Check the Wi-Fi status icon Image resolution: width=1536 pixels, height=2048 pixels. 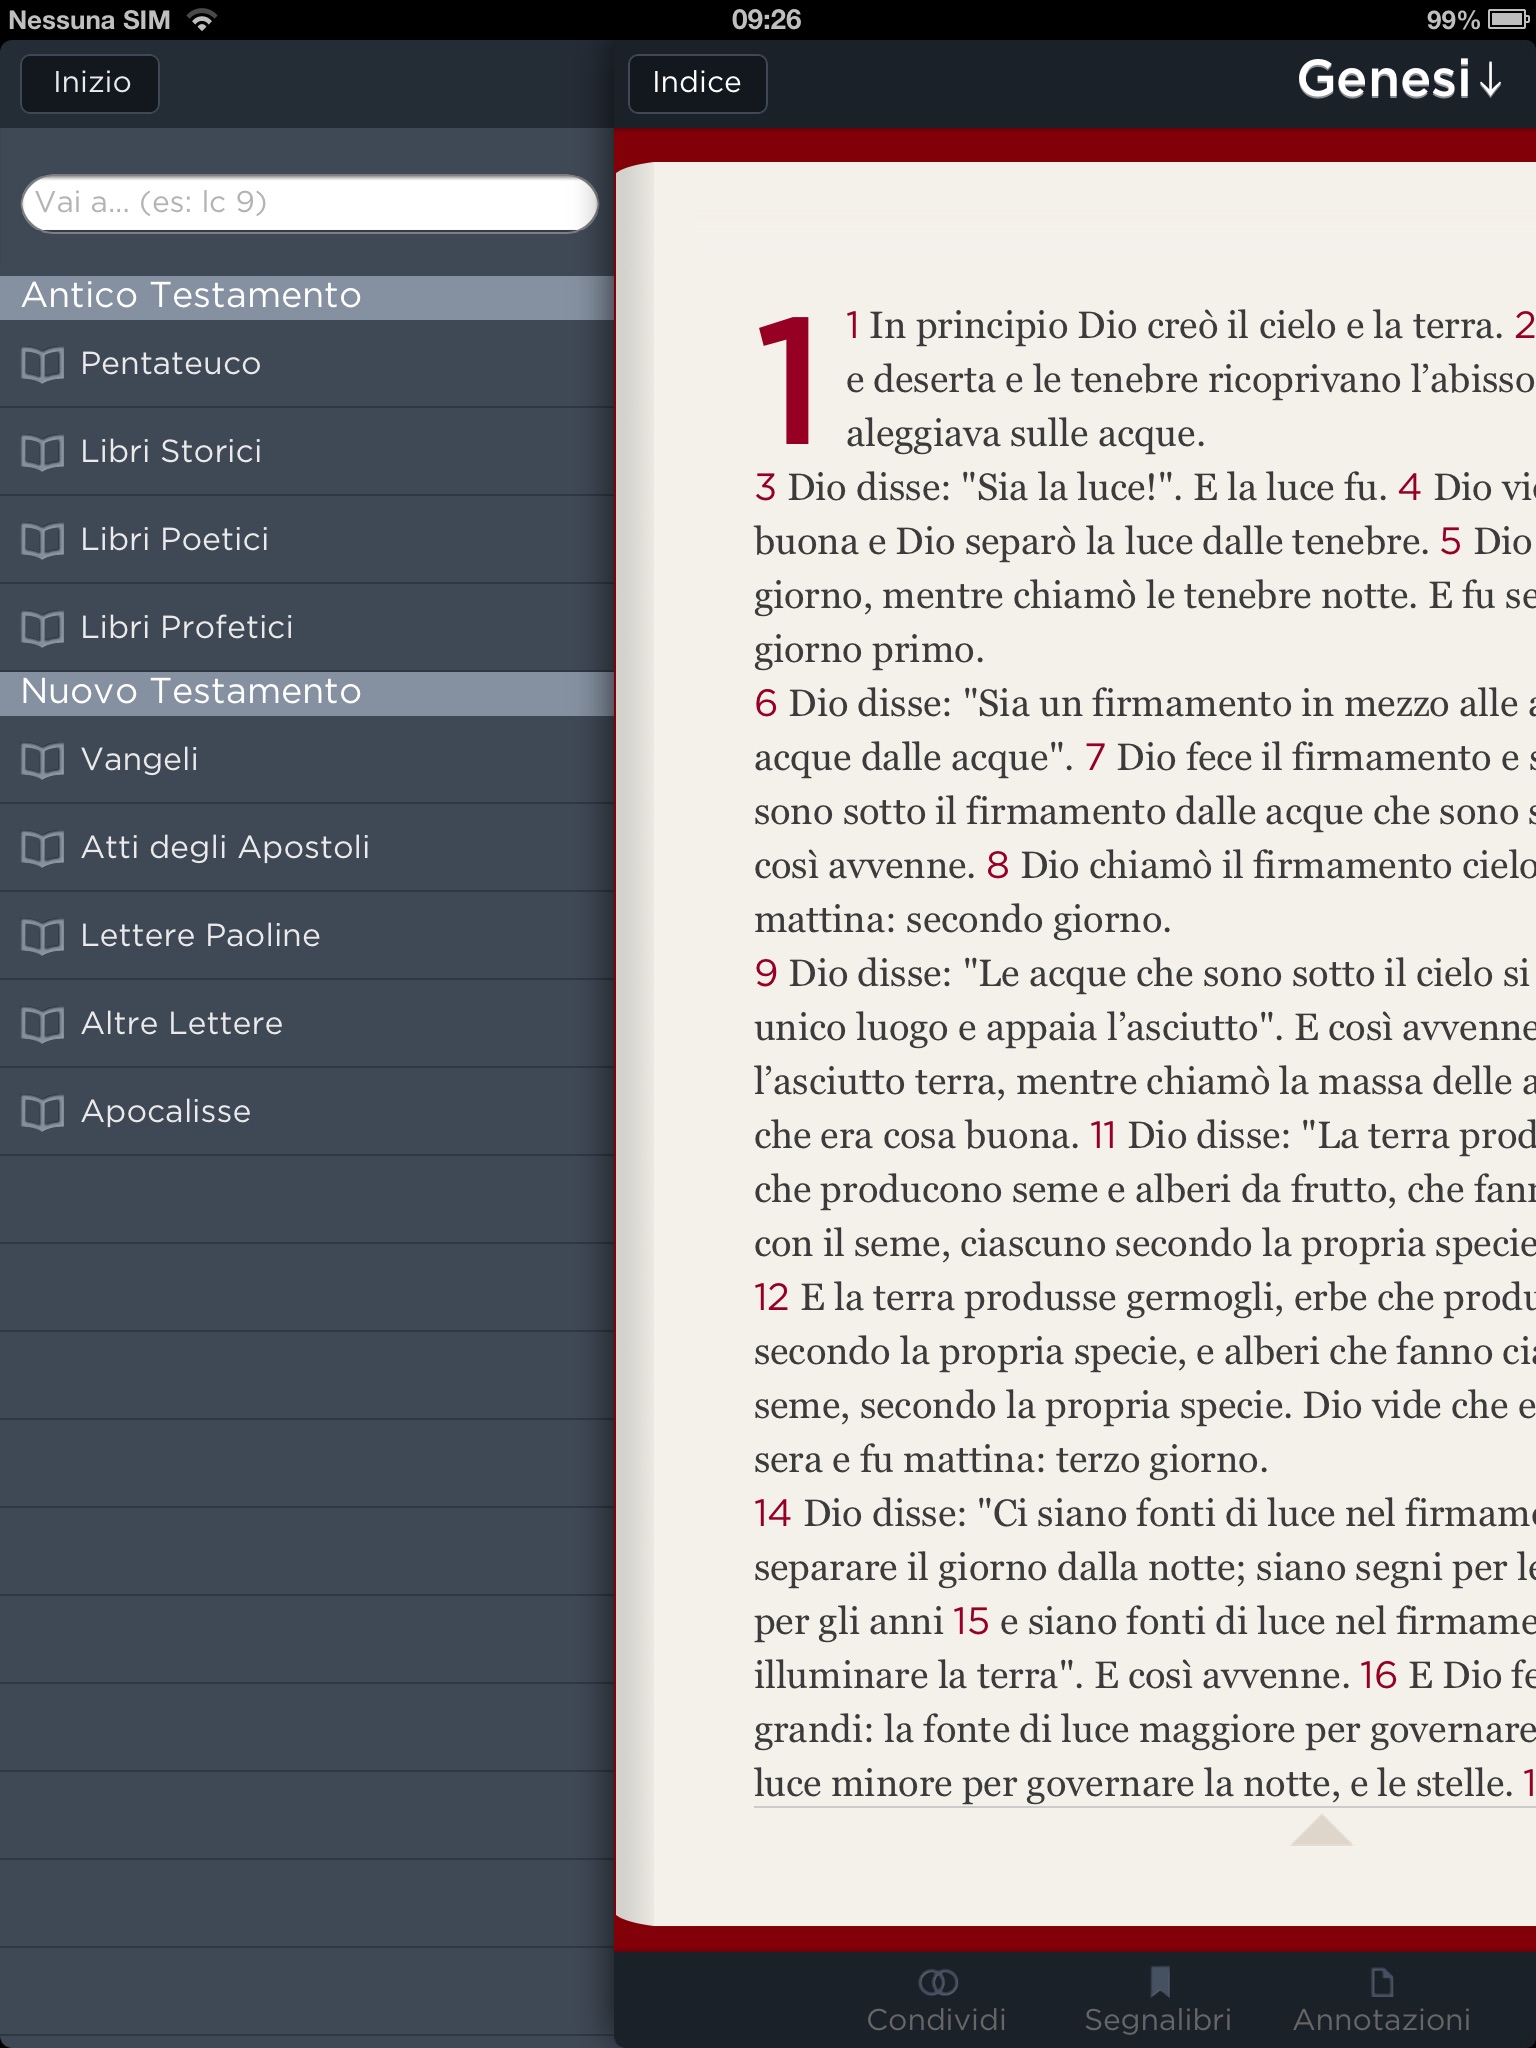tap(202, 20)
